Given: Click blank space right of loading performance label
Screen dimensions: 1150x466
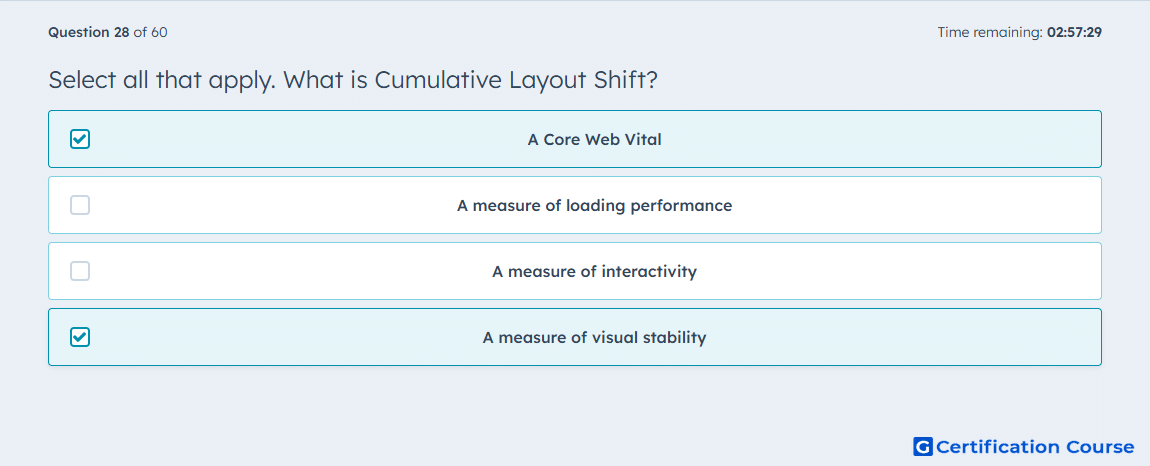Looking at the screenshot, I should [917, 205].
